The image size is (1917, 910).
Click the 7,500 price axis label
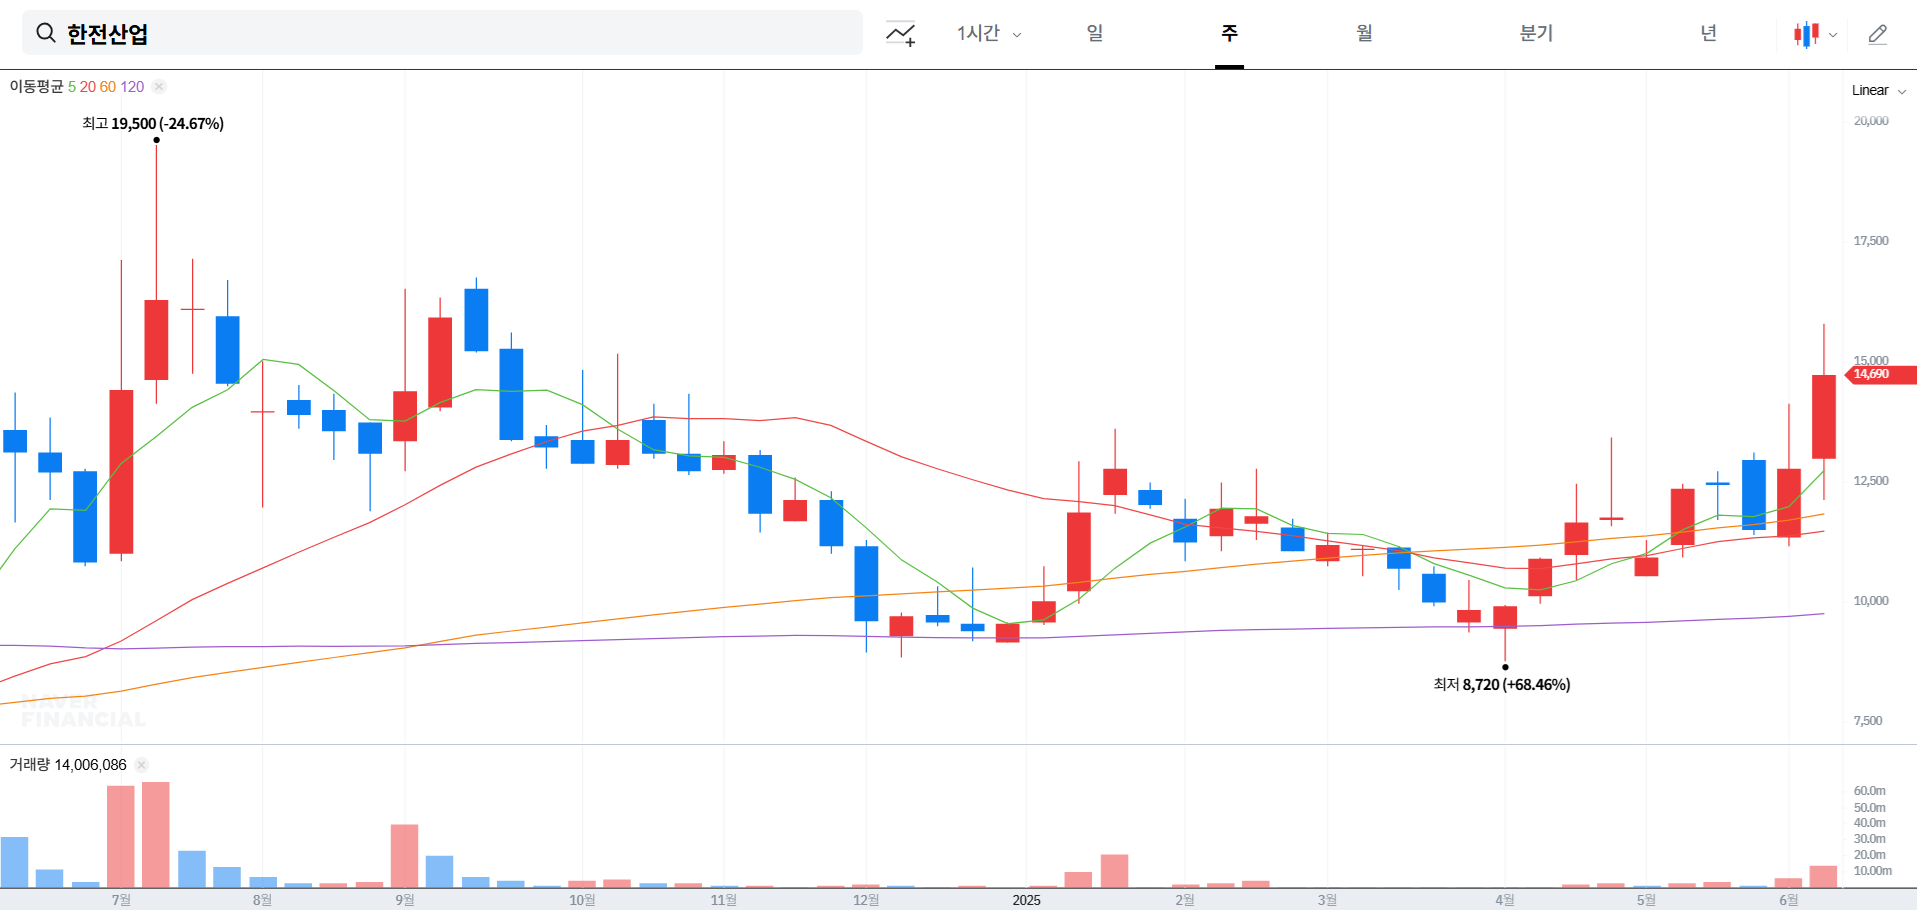[1868, 721]
